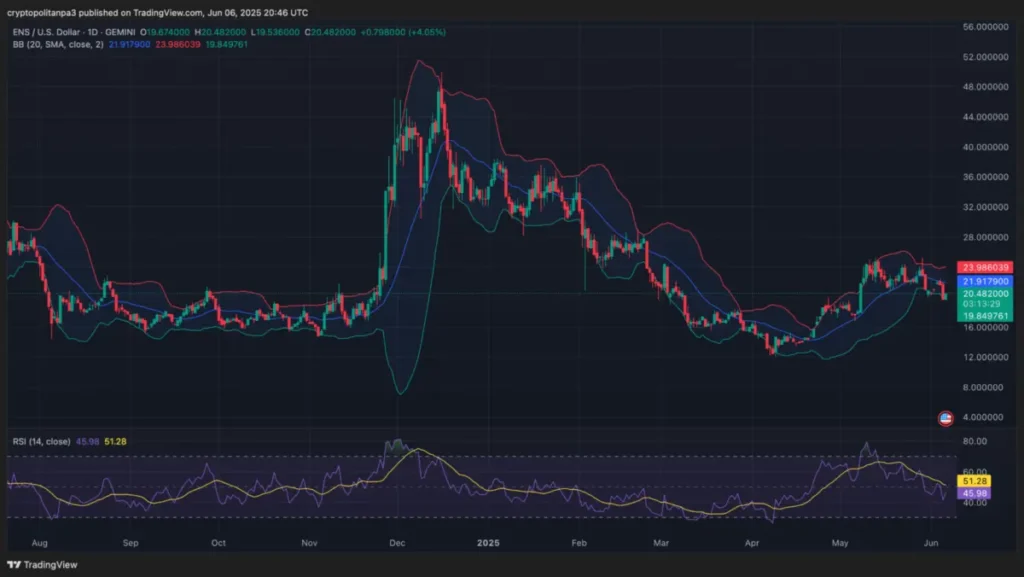This screenshot has height=577, width=1024.
Task: Click the 1D timeframe in the symbol header
Action: [94, 32]
